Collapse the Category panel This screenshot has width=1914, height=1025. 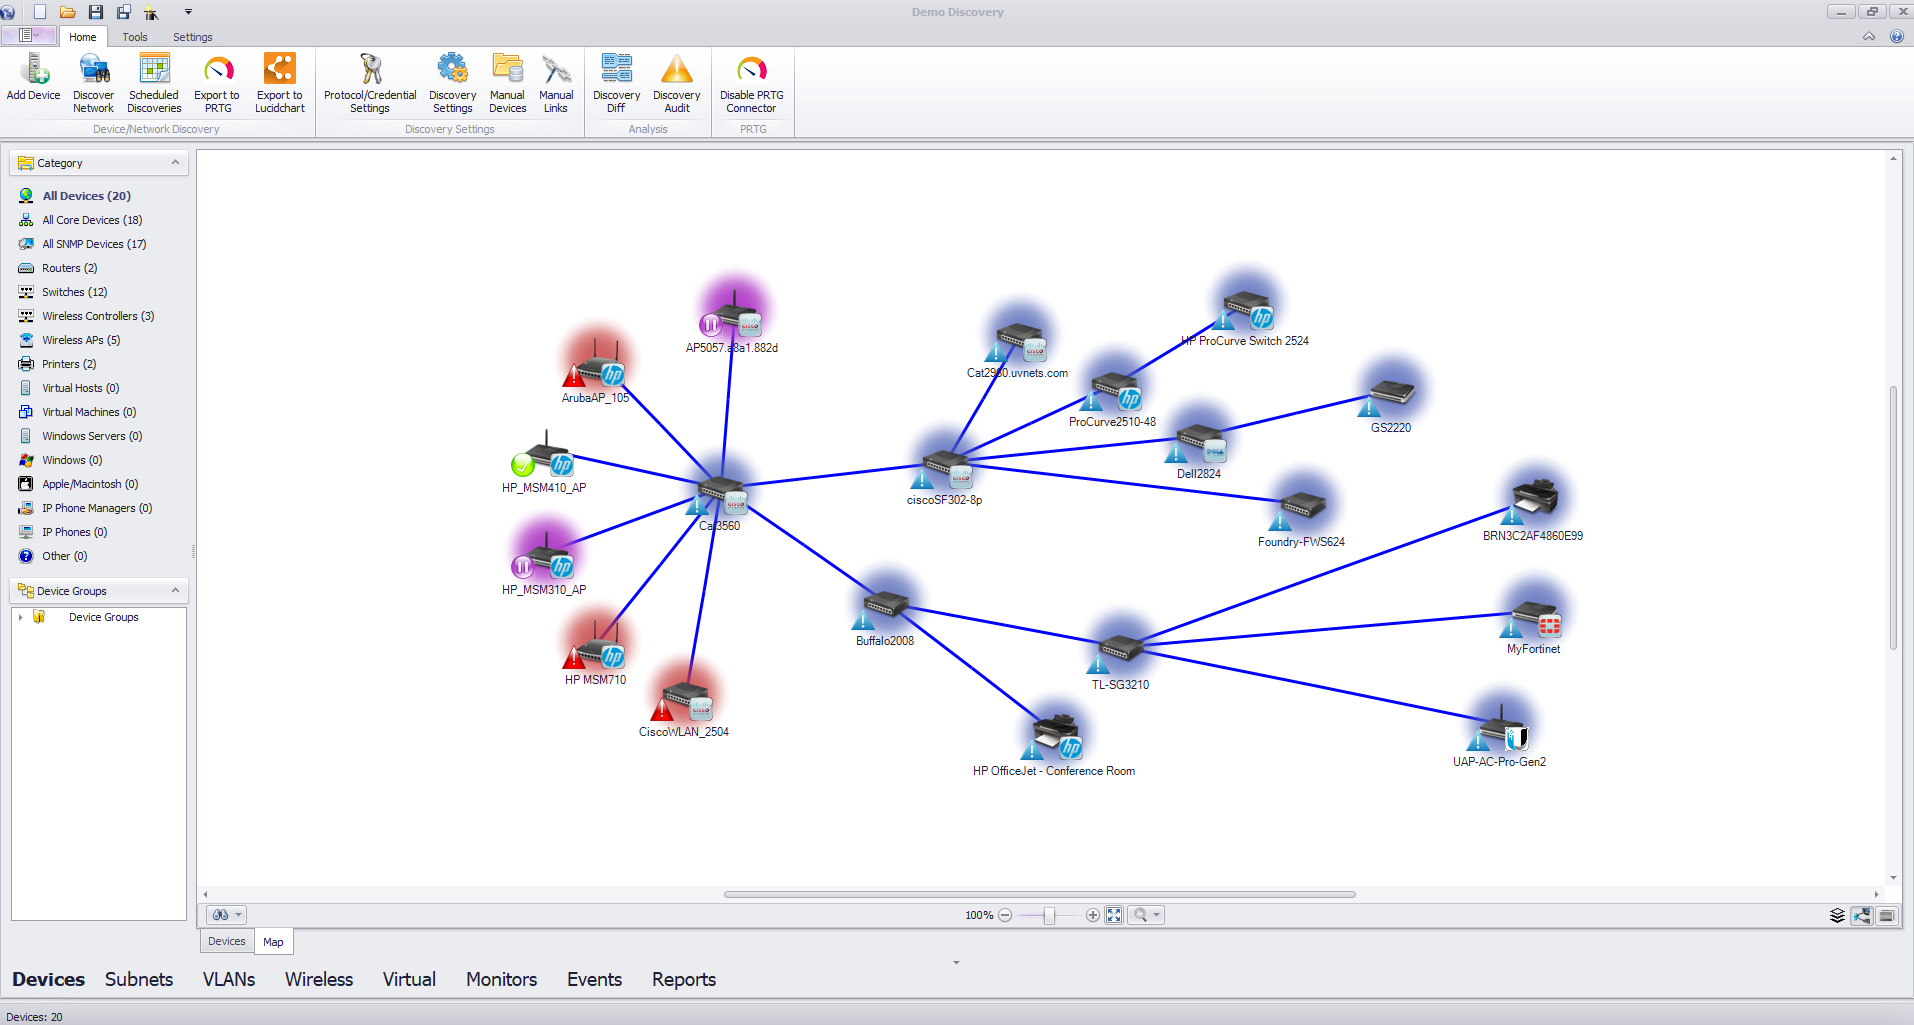176,162
